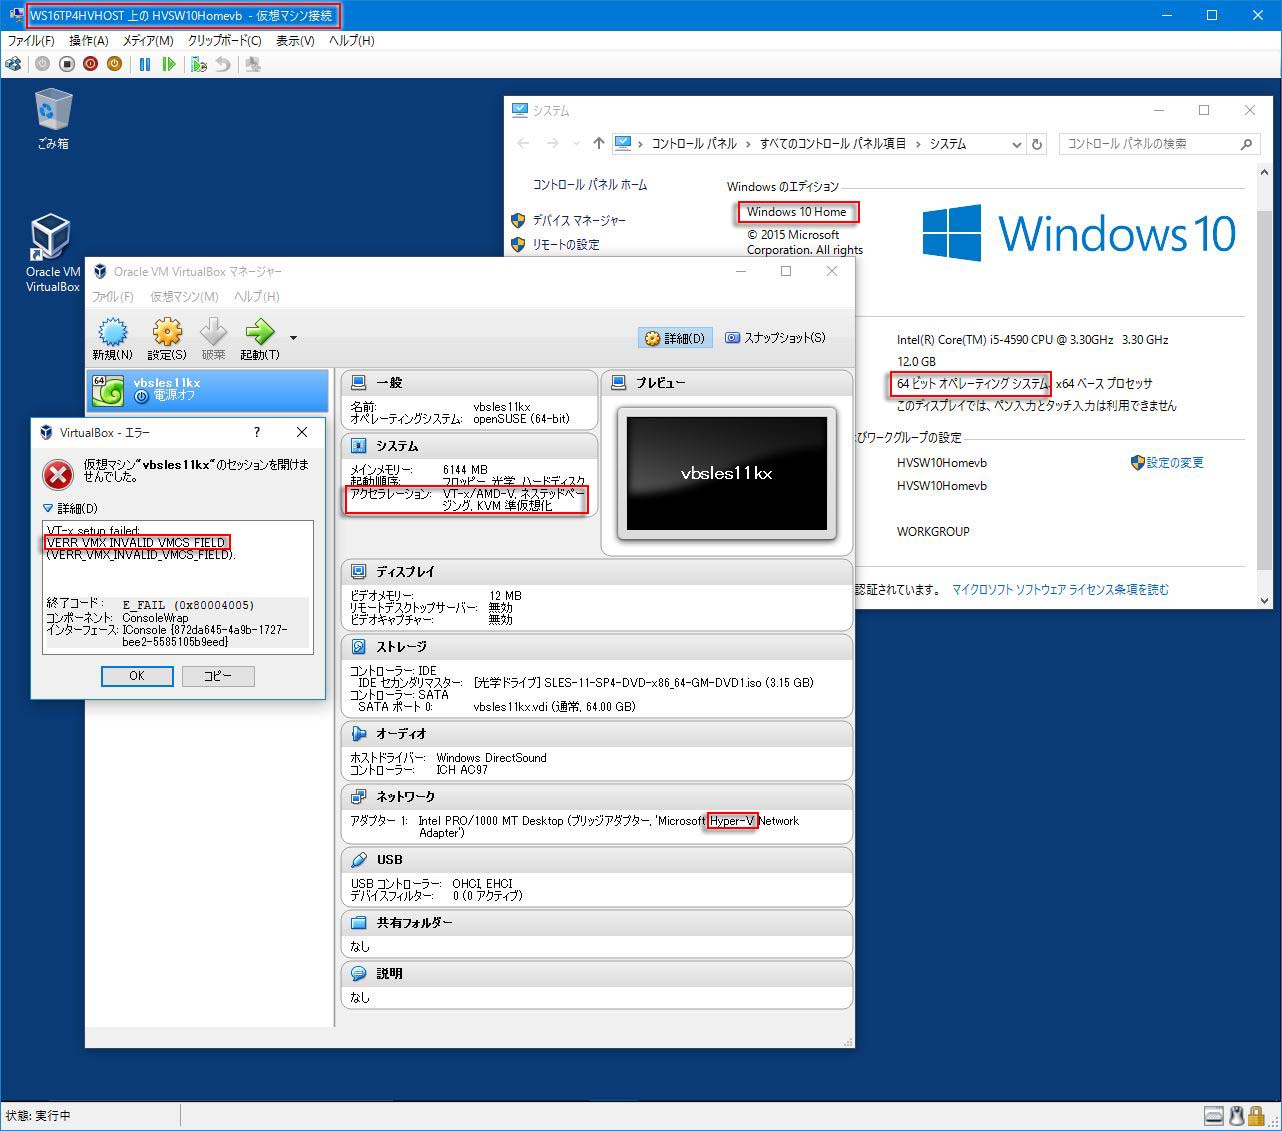Click the vbsles11kx preview thumbnail
The width and height of the screenshot is (1282, 1131).
tap(727, 473)
